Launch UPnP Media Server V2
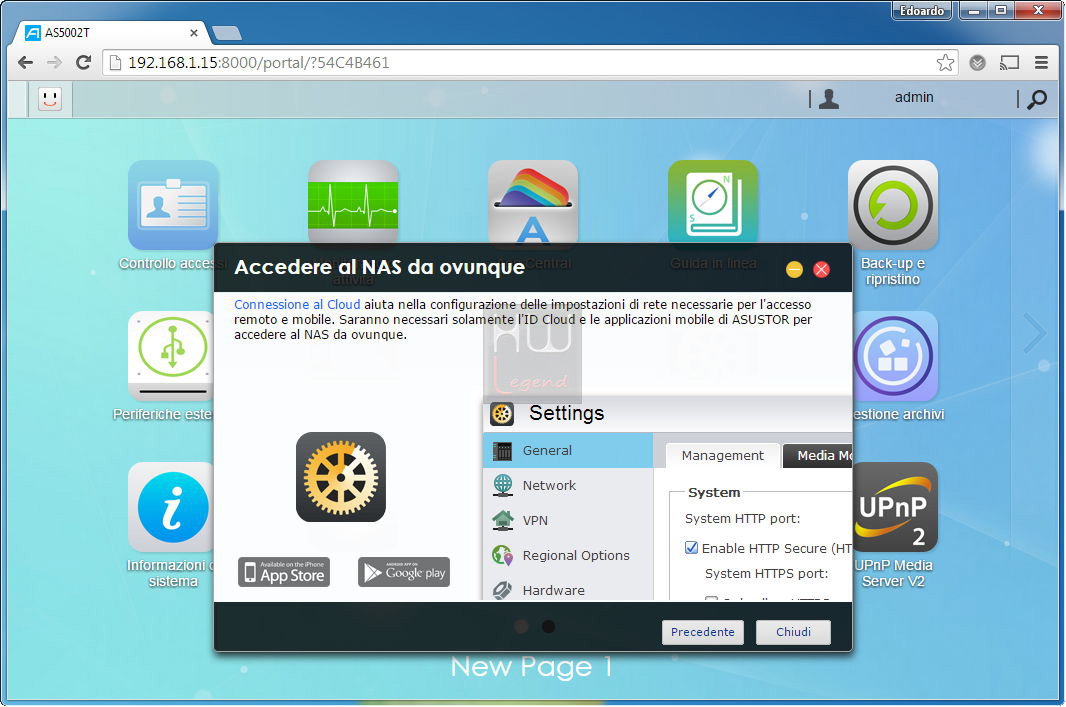1066x707 pixels. coord(895,507)
